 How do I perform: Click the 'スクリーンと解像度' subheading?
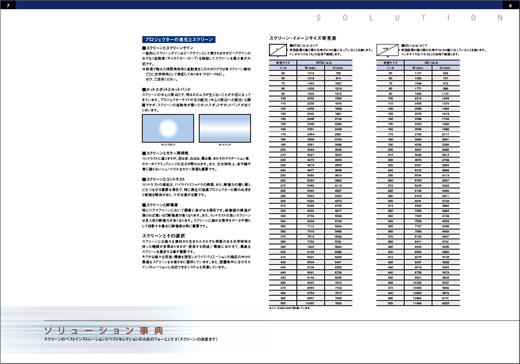tap(160, 205)
